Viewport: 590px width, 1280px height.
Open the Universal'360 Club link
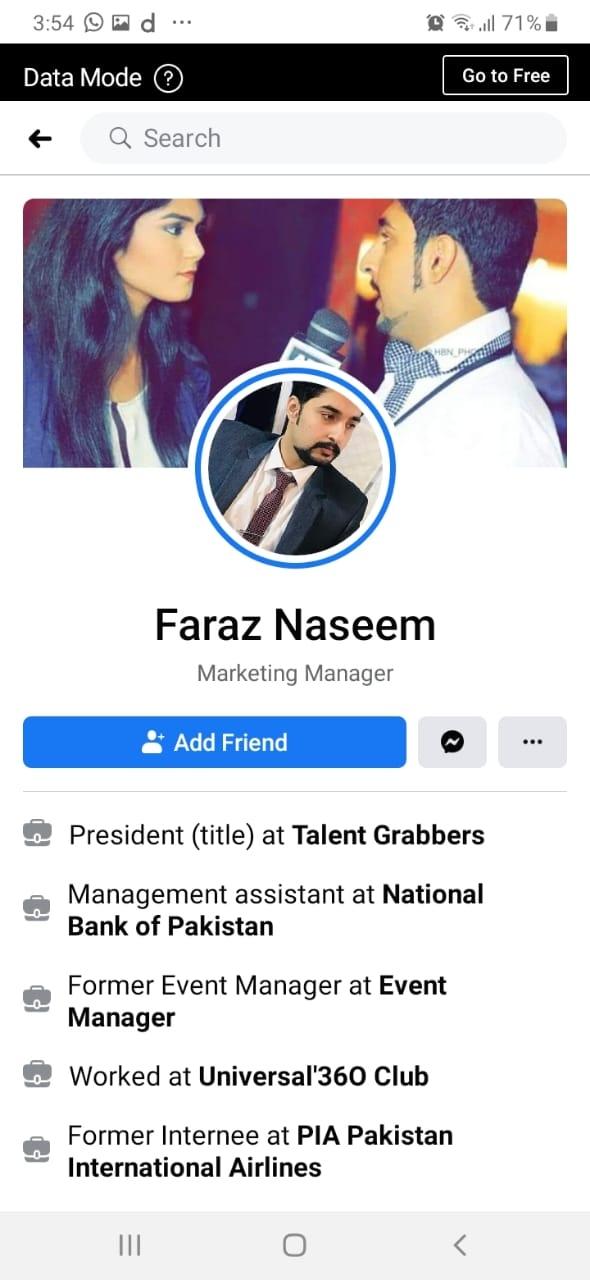tap(314, 1076)
